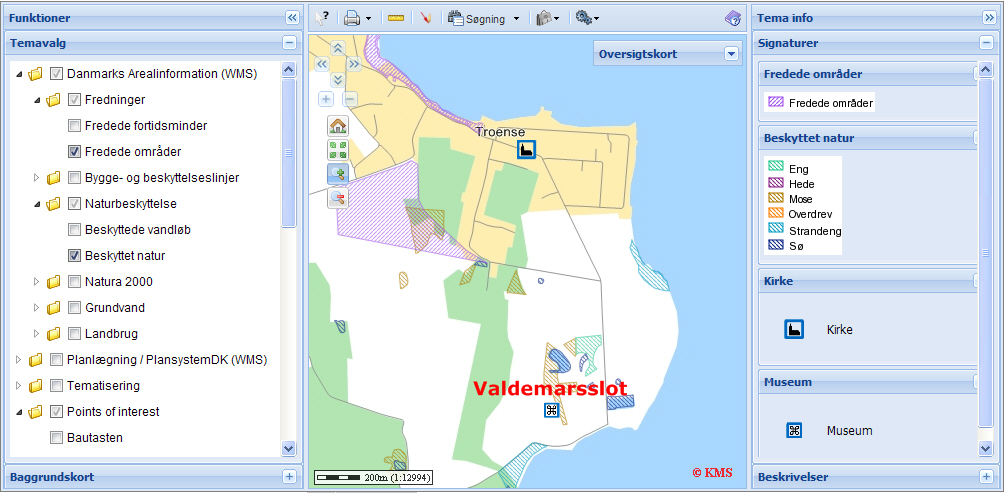
Task: Open the help book icon
Action: (733, 18)
